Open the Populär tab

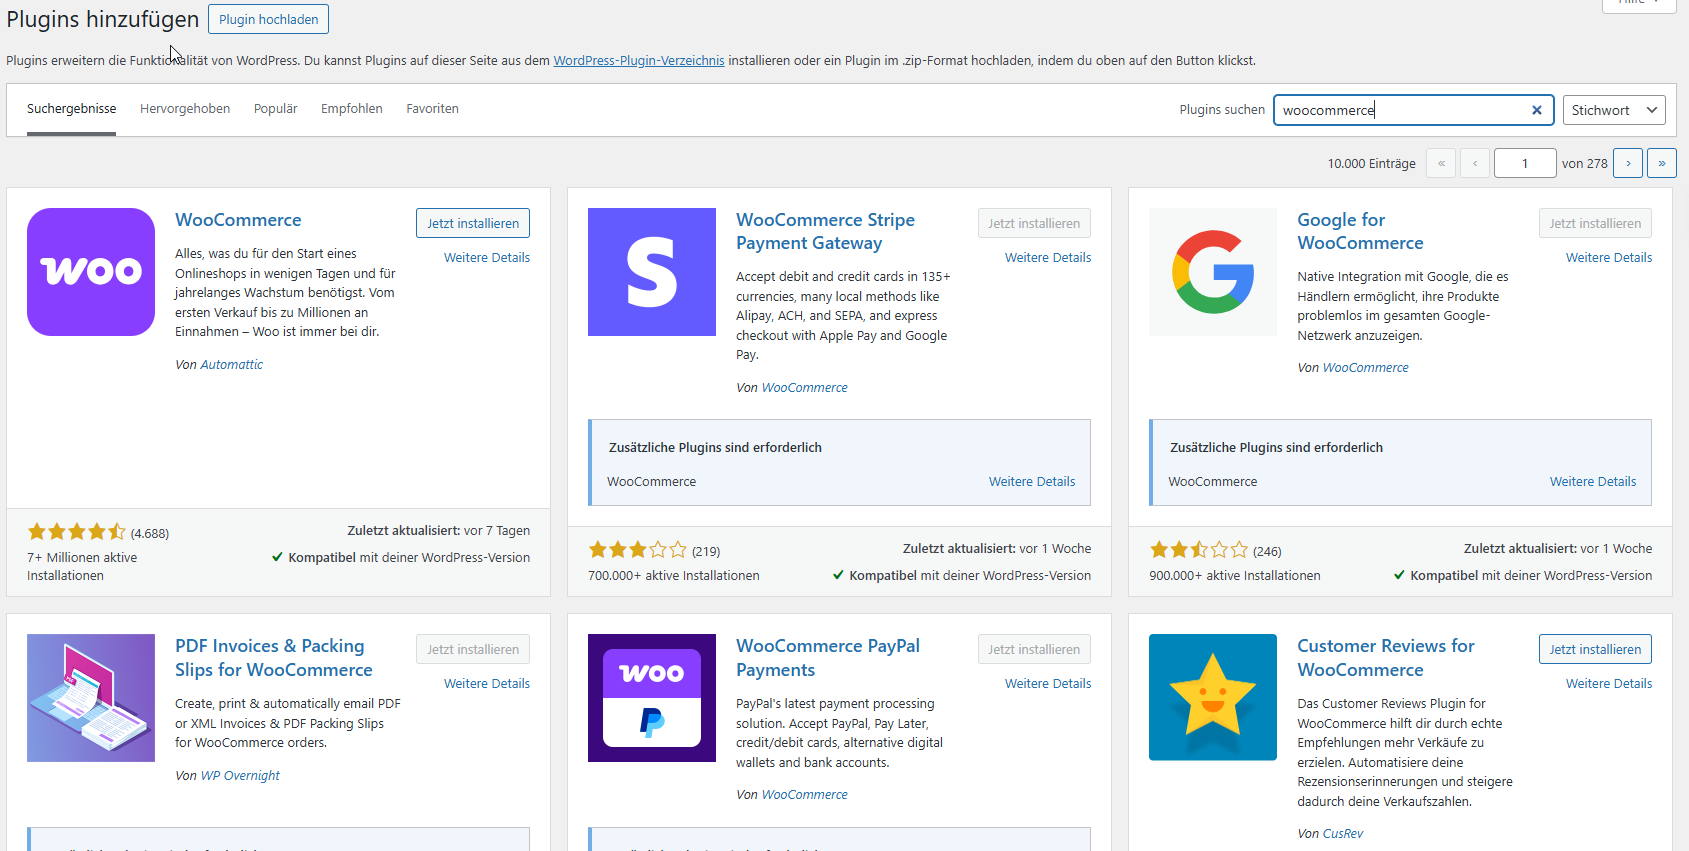(275, 109)
